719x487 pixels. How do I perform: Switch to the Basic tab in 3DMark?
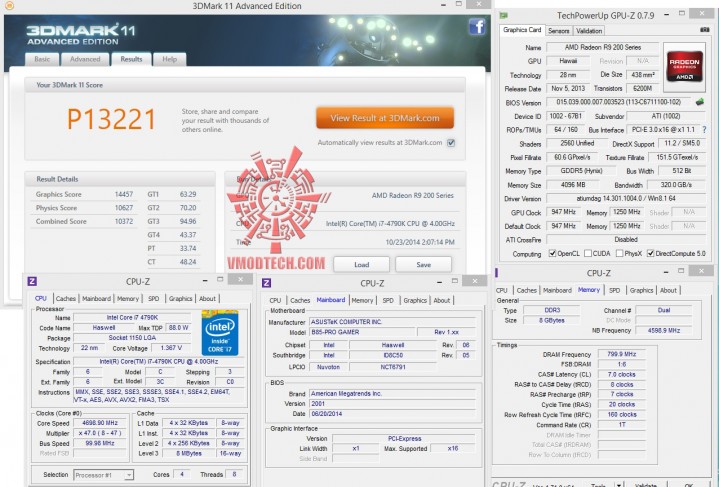coord(42,59)
